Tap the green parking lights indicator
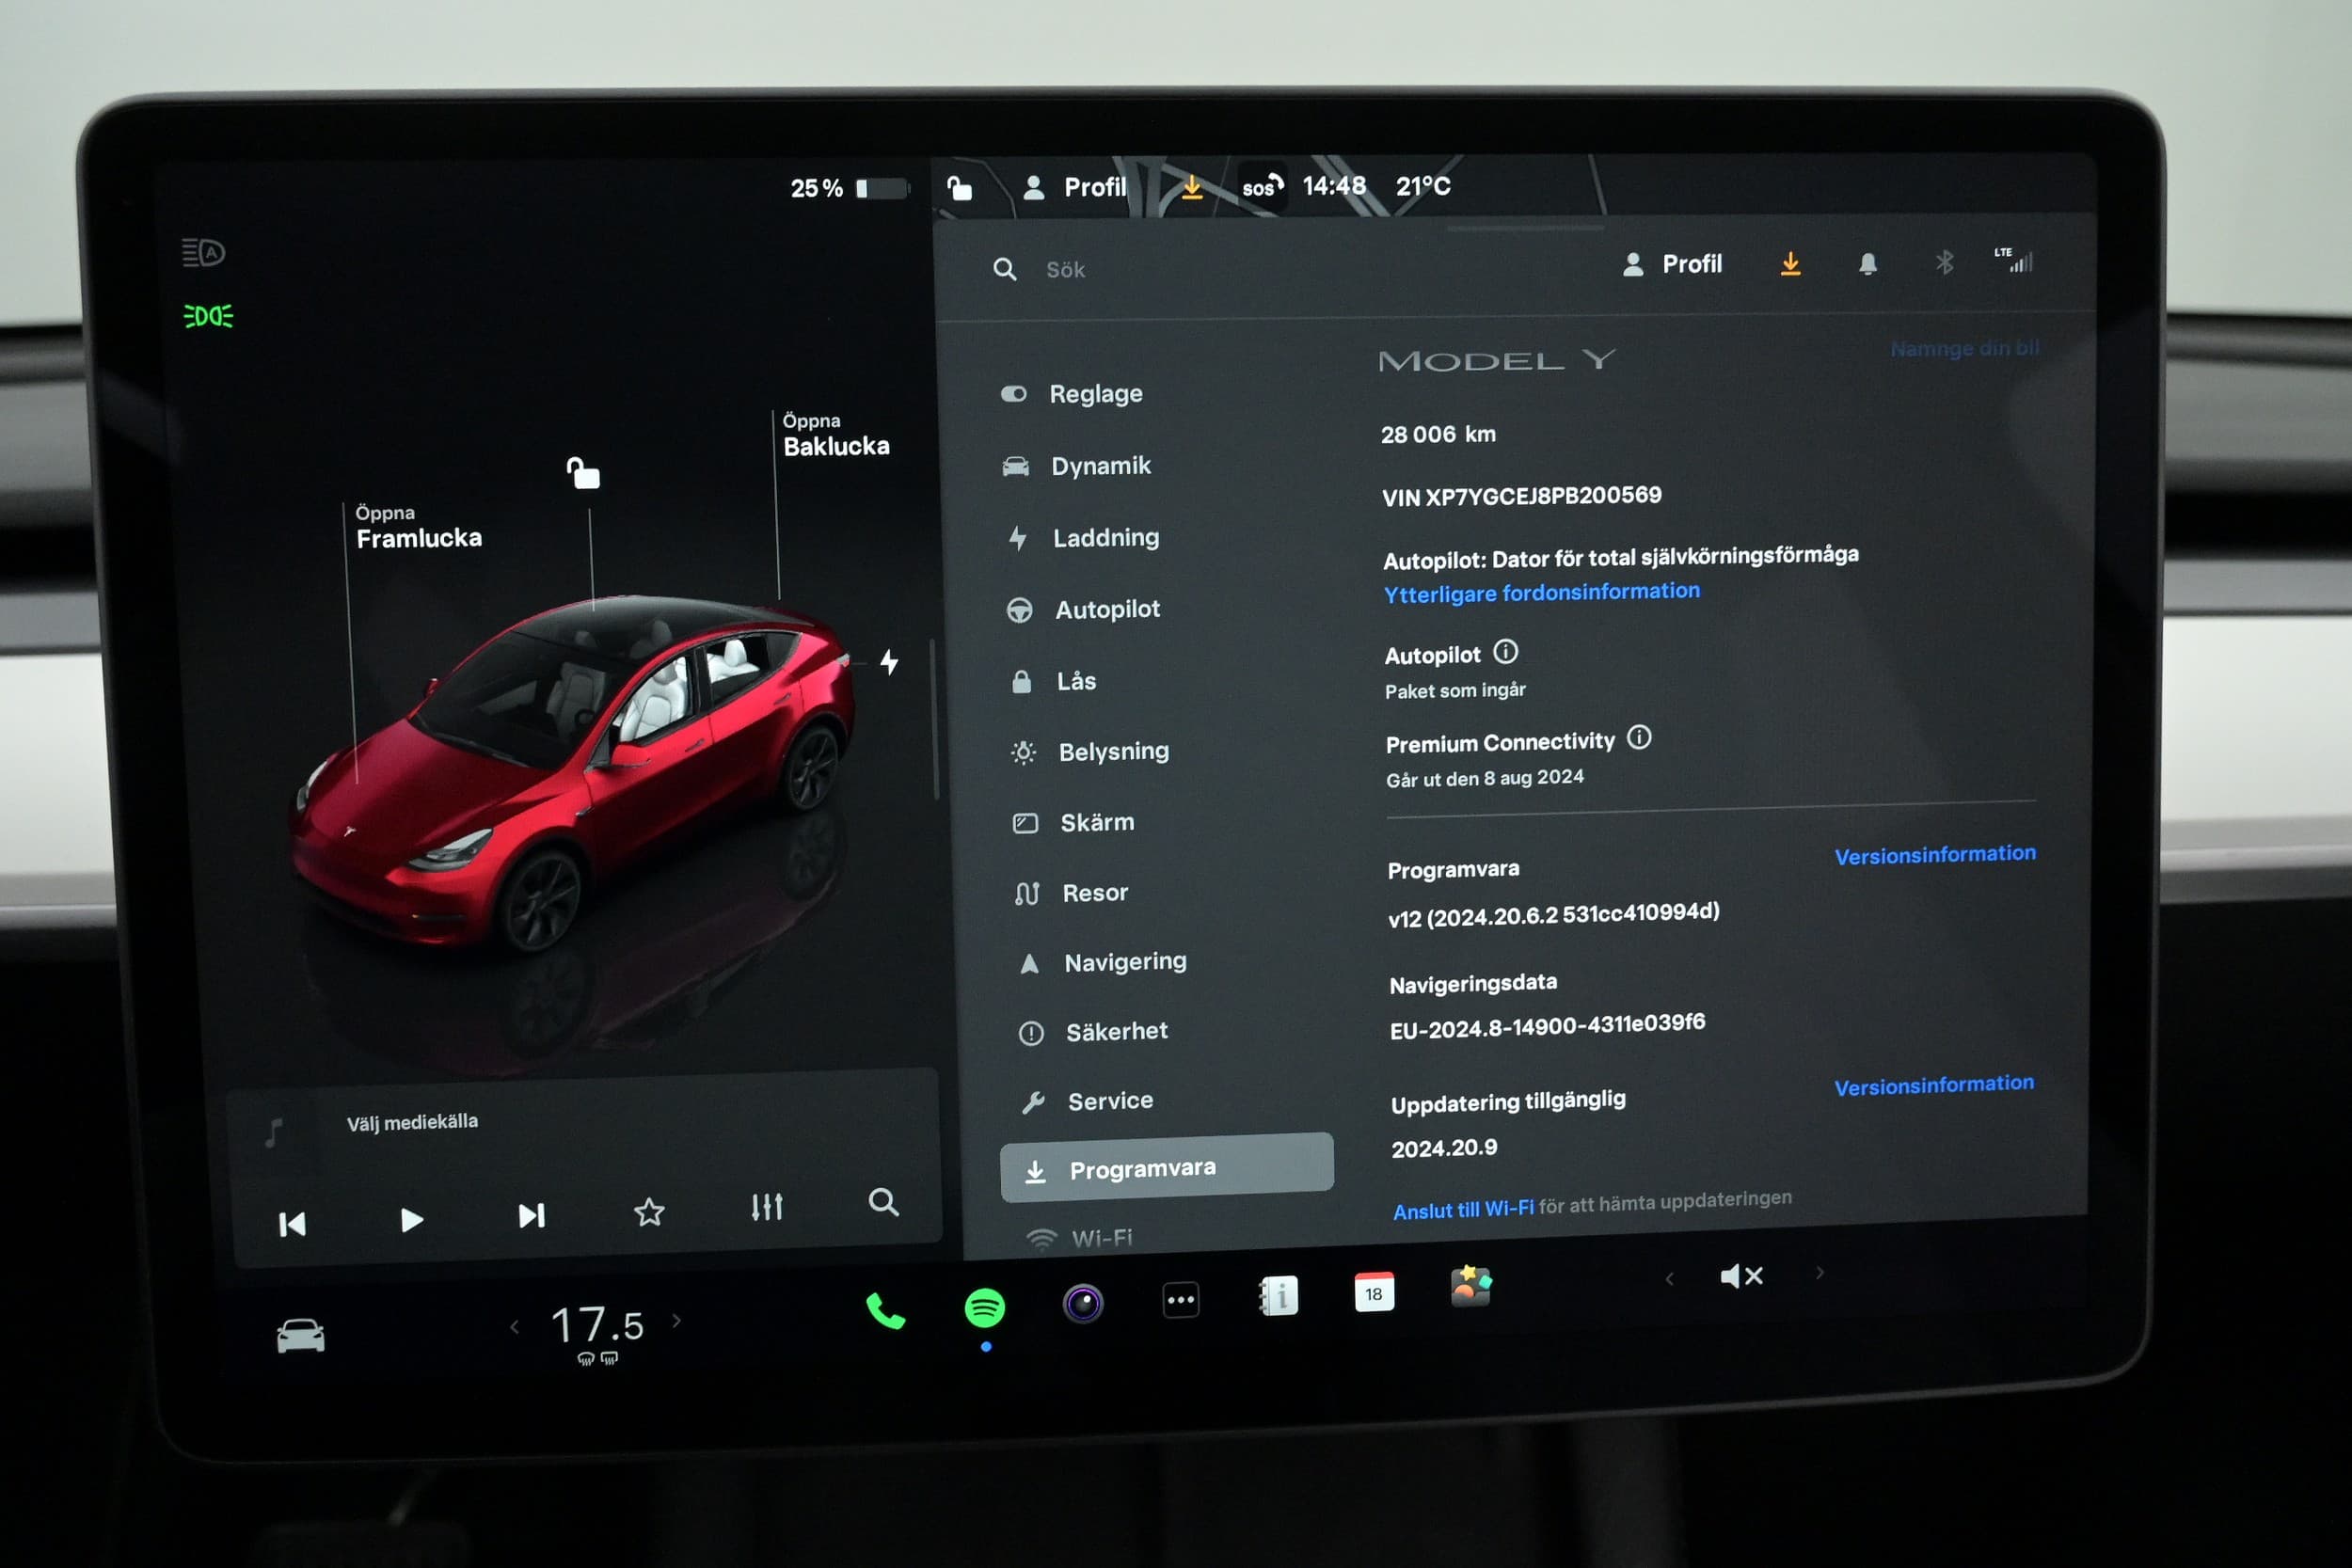The height and width of the screenshot is (1568, 2352). click(x=208, y=316)
